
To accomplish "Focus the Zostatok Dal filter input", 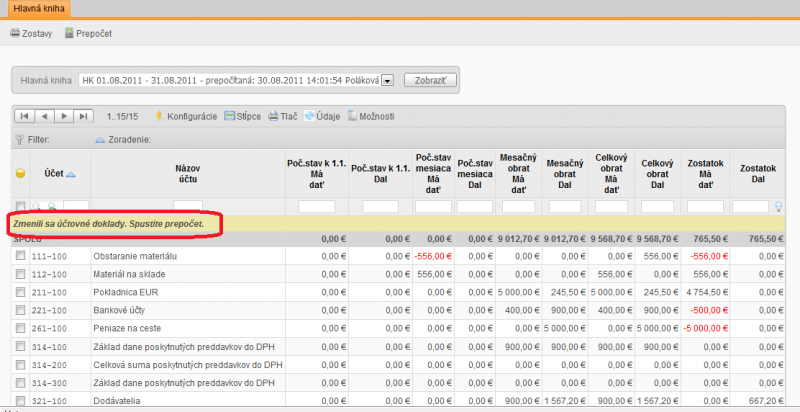I will coord(751,206).
